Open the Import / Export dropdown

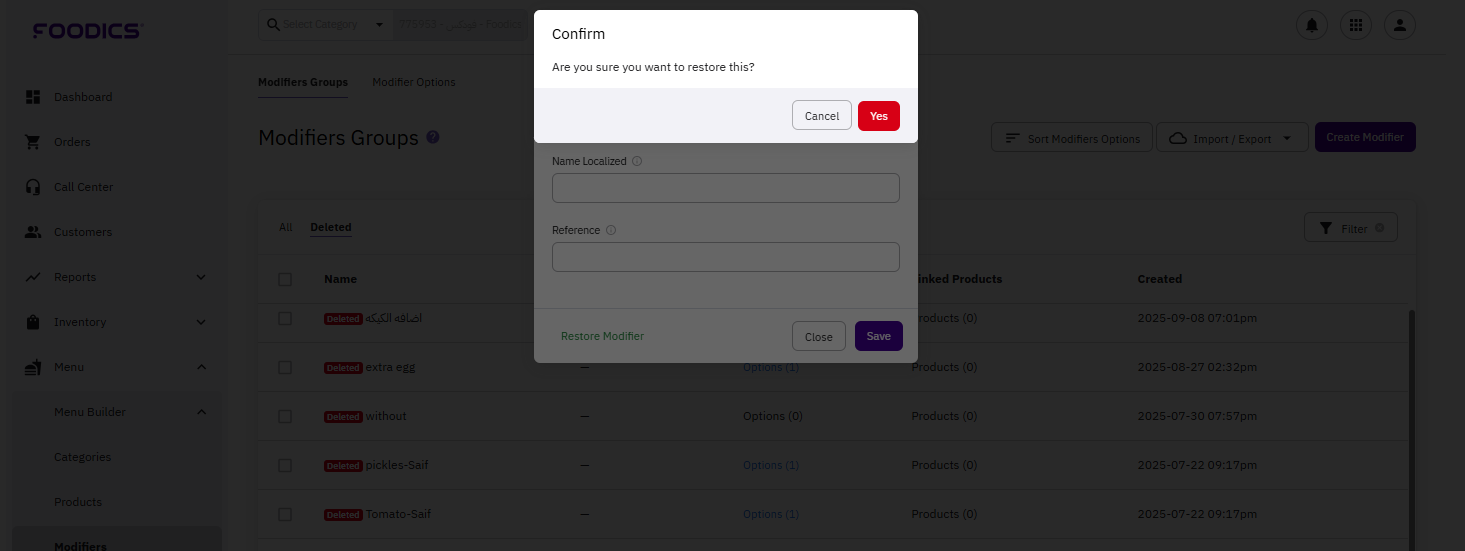[1232, 138]
